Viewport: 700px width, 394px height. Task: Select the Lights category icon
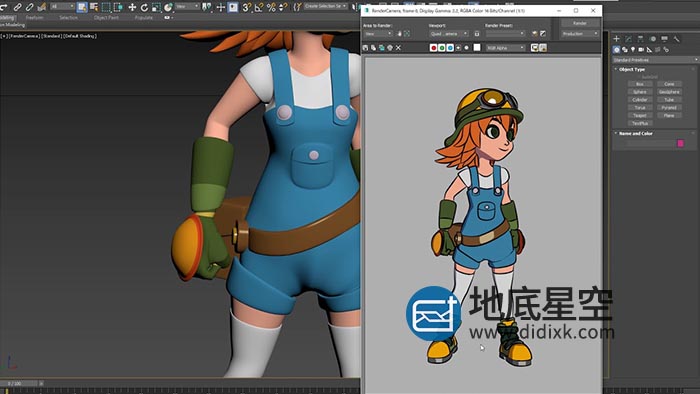pyautogui.click(x=633, y=50)
